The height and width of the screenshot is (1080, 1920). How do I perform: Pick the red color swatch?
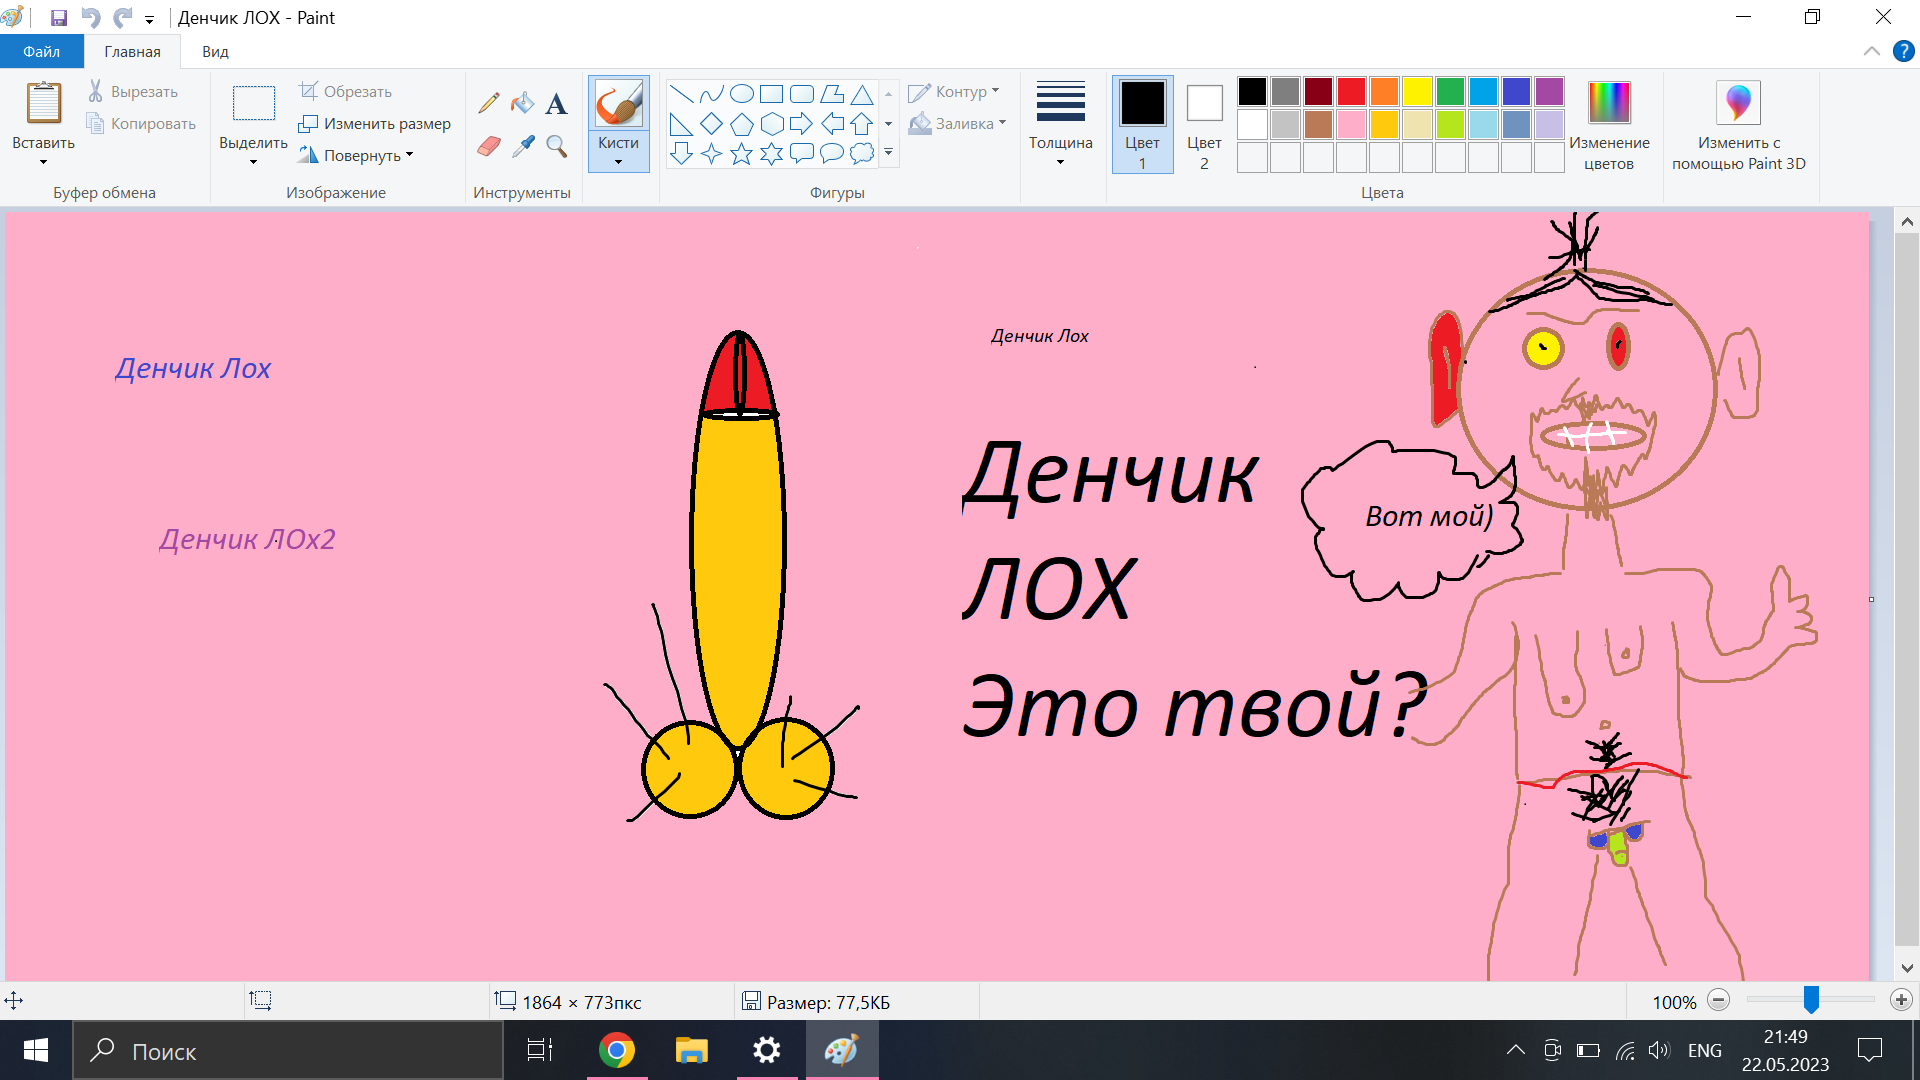(1351, 91)
